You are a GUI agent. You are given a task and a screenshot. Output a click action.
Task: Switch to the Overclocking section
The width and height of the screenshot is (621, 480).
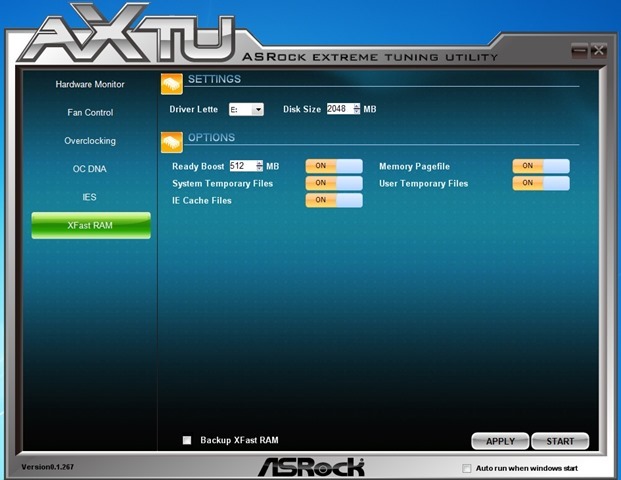click(90, 141)
